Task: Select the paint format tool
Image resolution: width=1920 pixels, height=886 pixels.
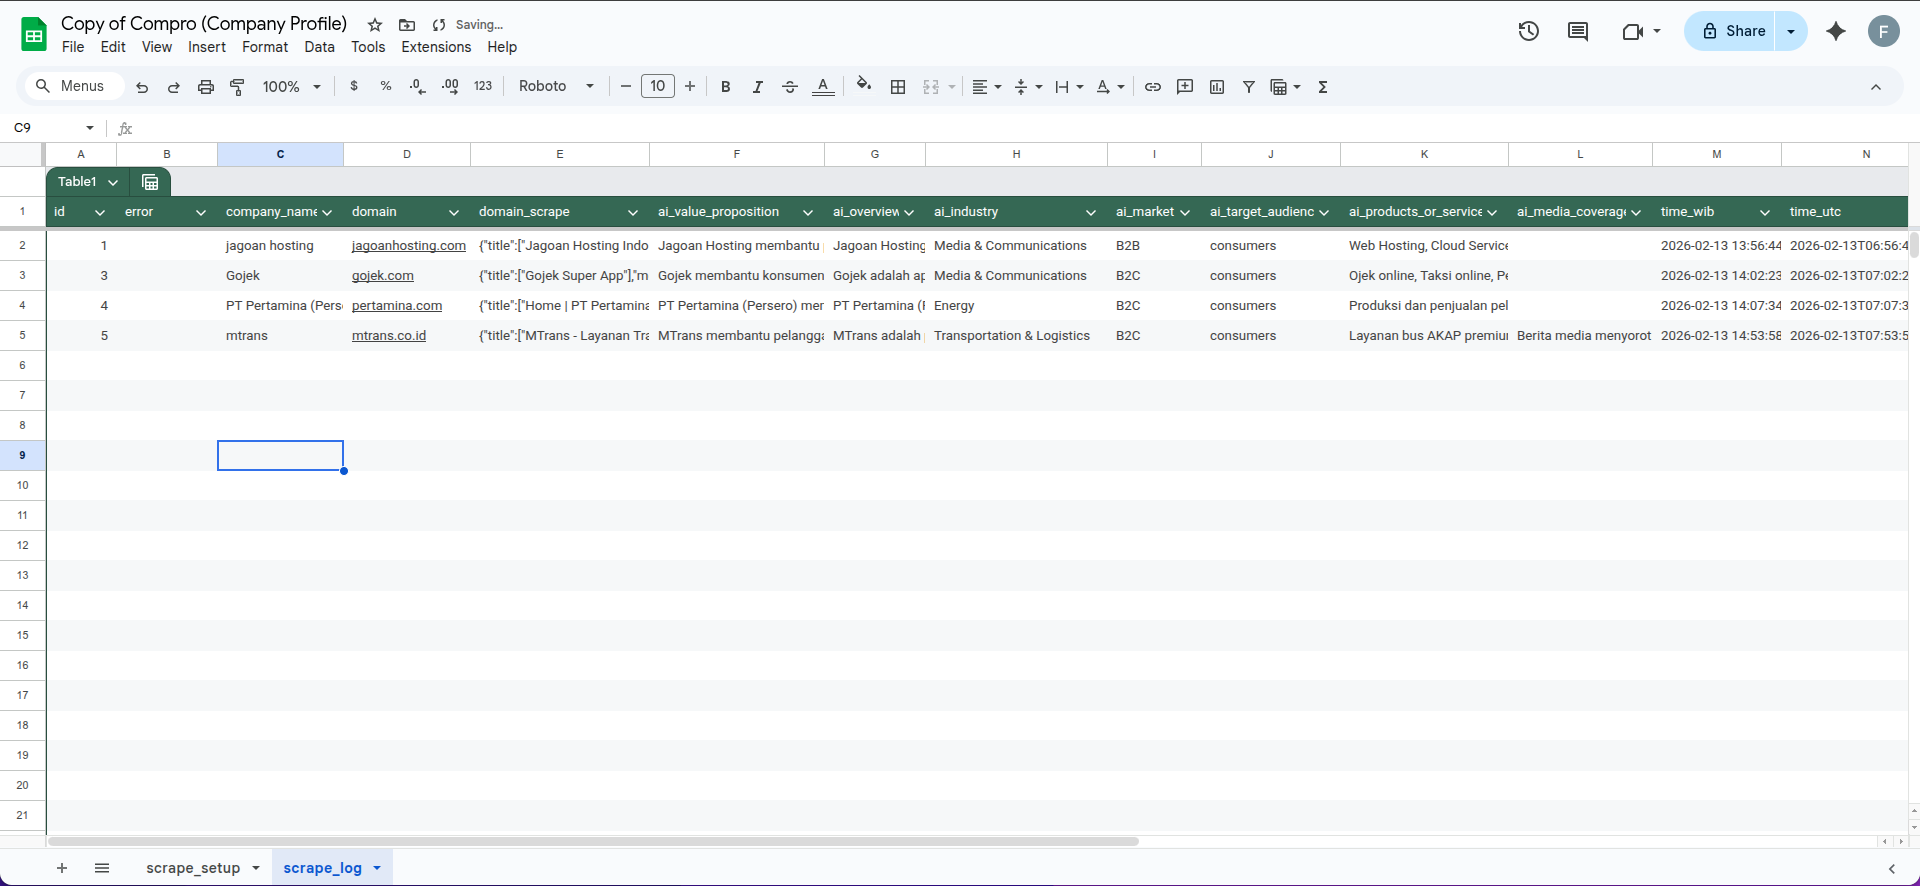Action: 237,87
